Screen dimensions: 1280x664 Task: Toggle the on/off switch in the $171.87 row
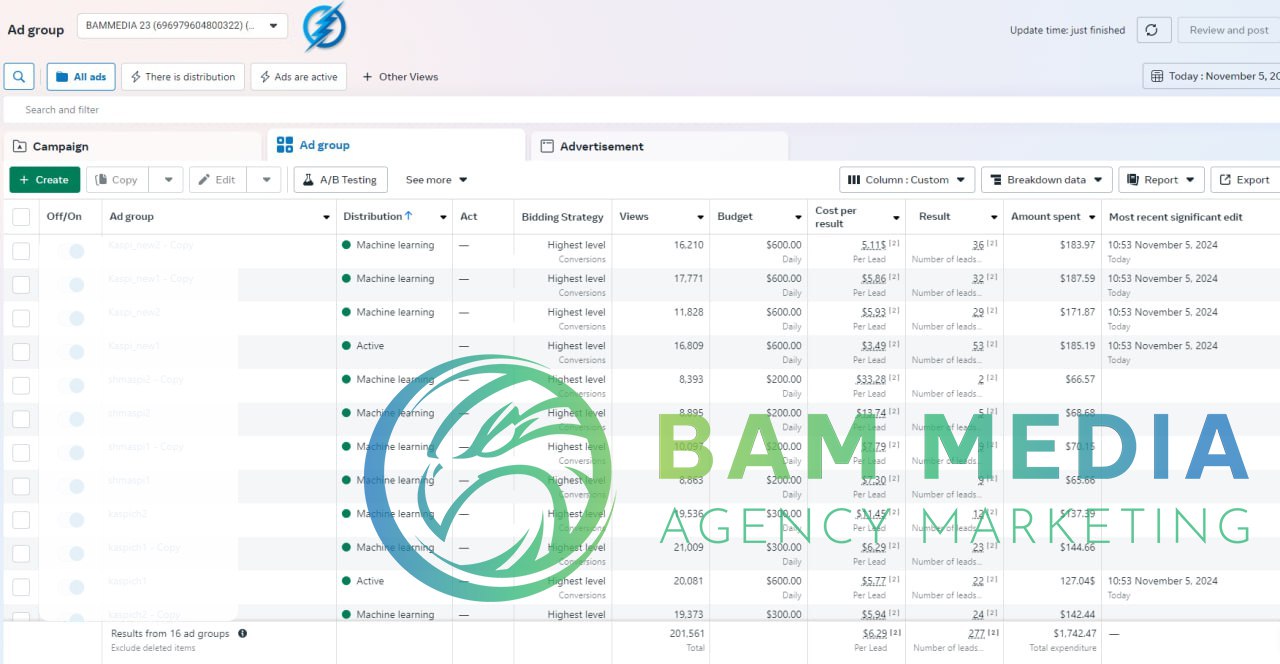(70, 318)
